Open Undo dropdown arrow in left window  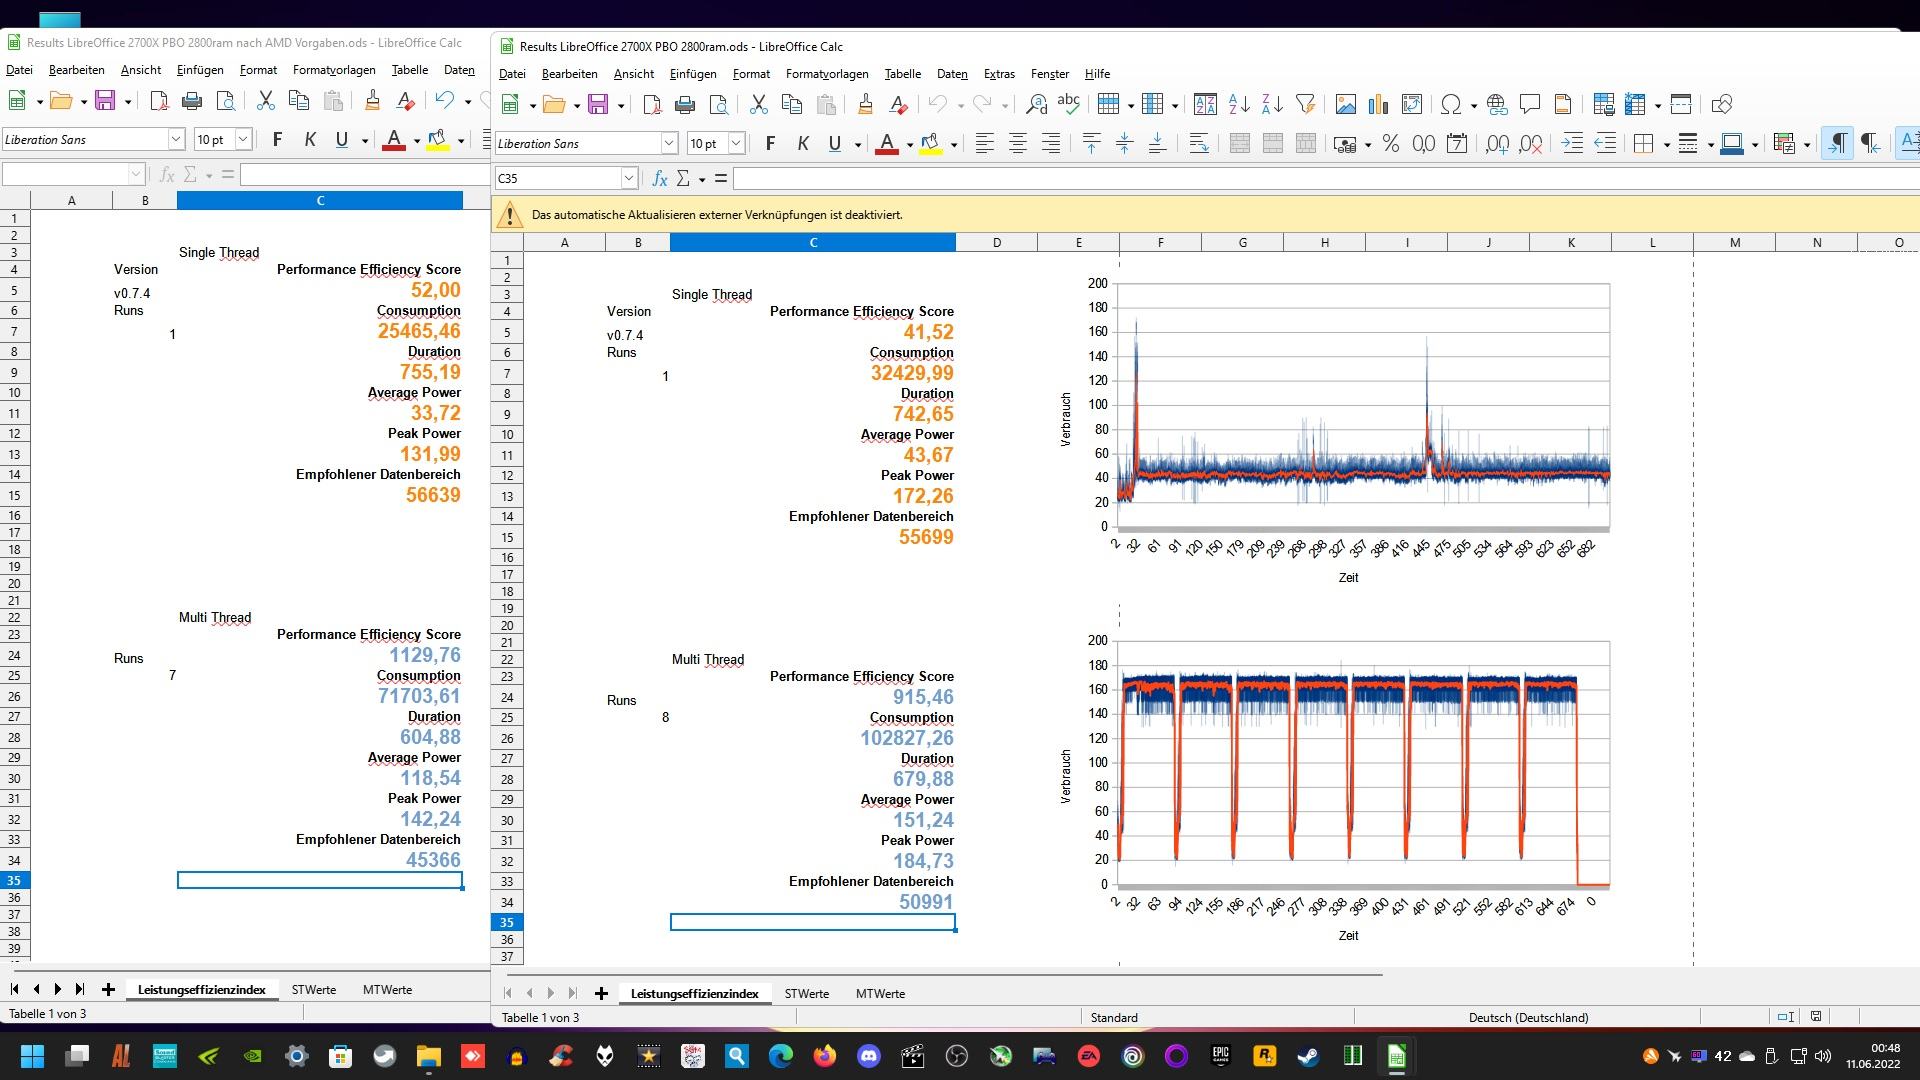pos(467,101)
